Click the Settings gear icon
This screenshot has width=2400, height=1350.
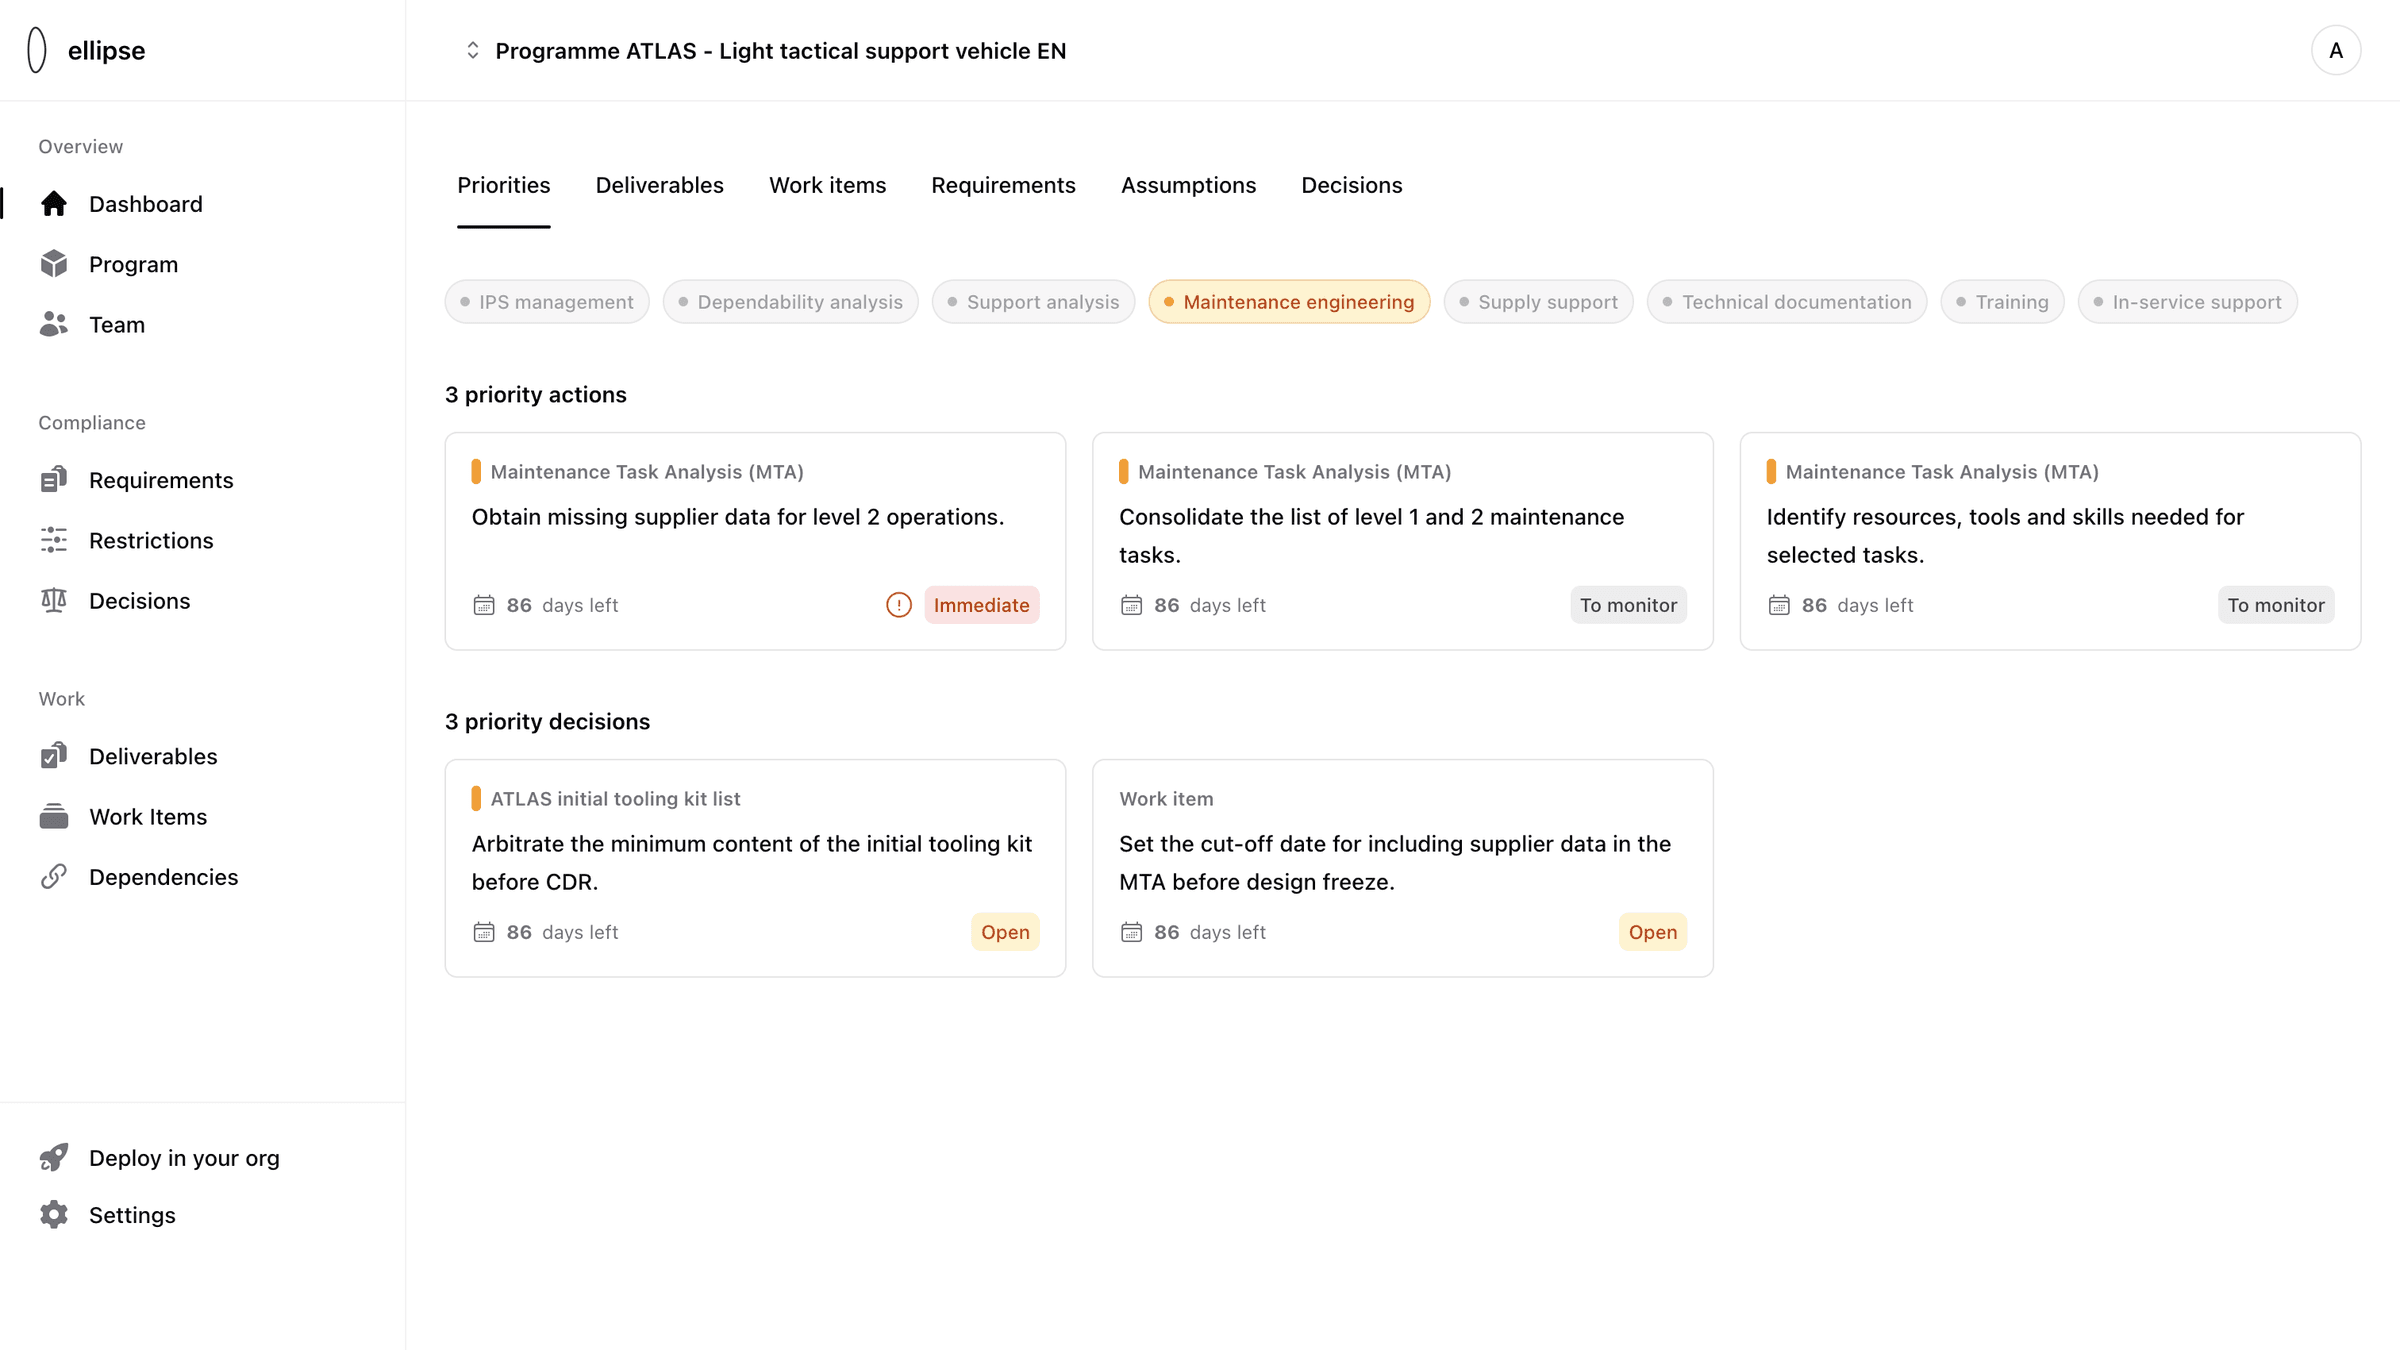54,1214
